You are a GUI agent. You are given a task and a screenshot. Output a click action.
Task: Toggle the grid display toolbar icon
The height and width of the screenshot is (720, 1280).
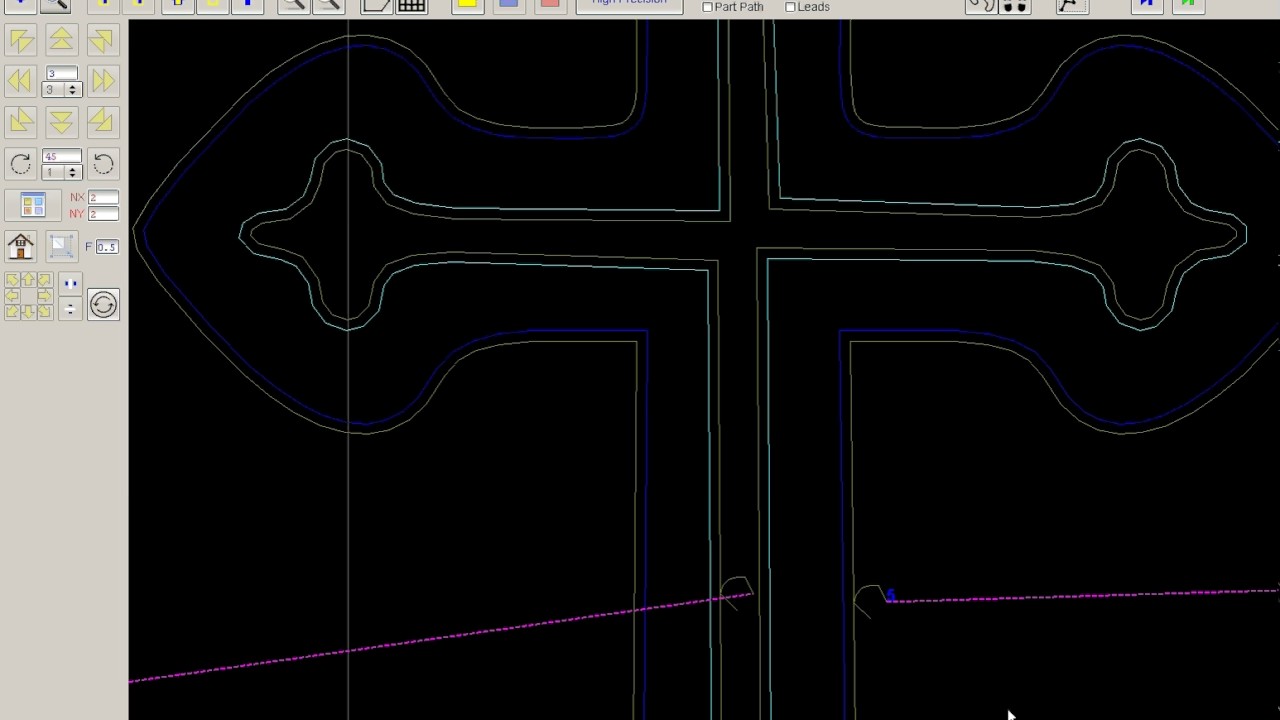[411, 5]
